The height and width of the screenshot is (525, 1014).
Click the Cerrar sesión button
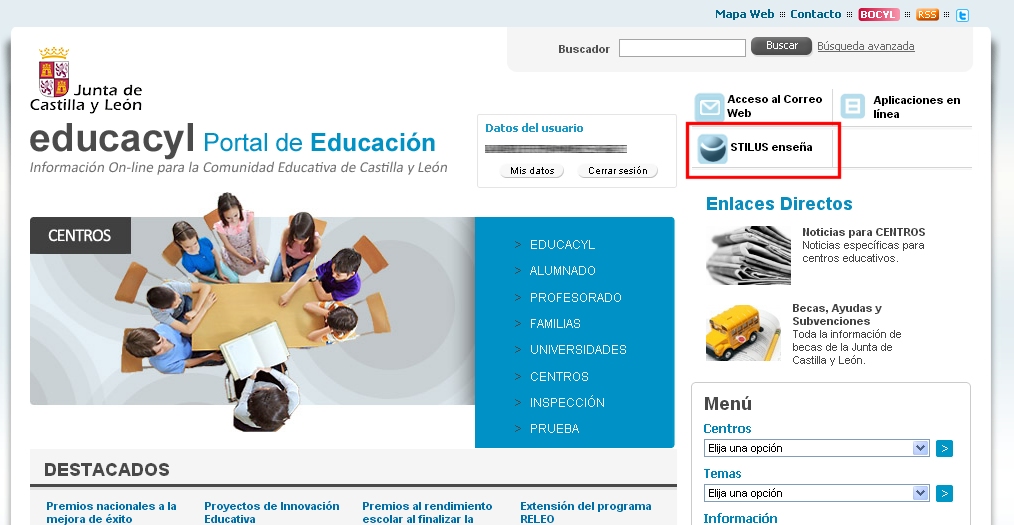618,171
